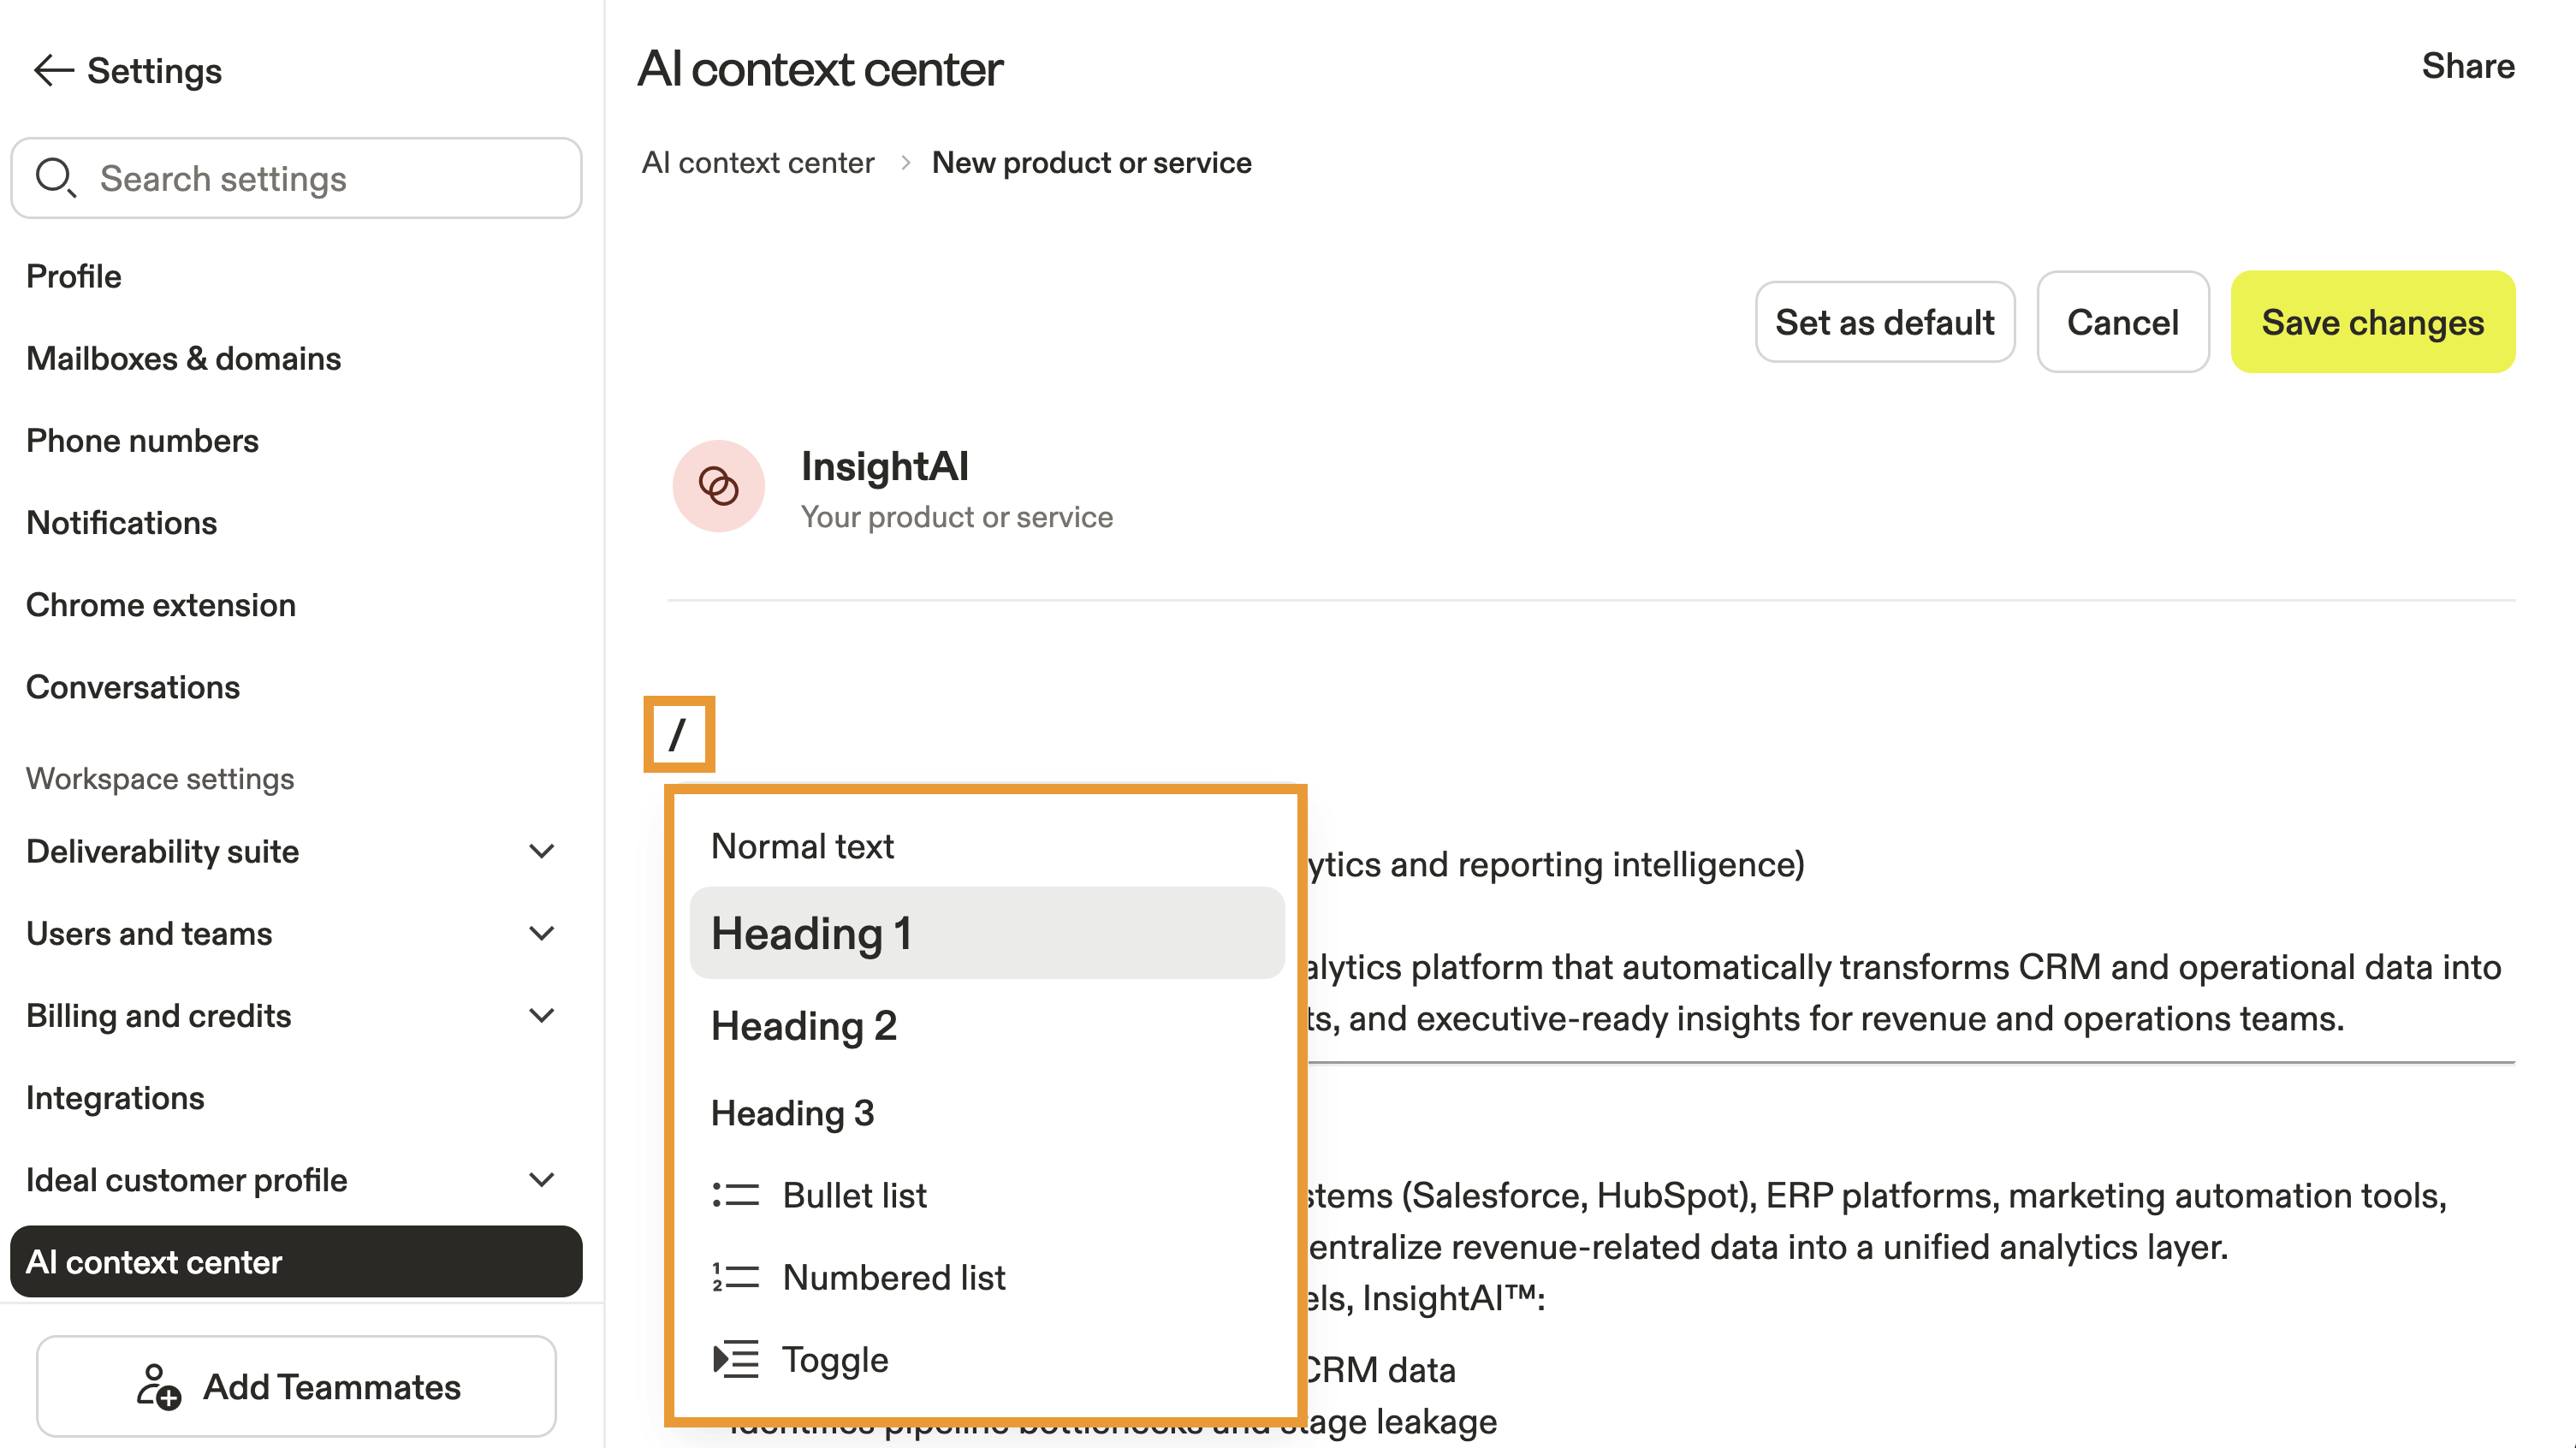Click the back arrow next to Settings
This screenshot has width=2576, height=1448.
[x=53, y=71]
